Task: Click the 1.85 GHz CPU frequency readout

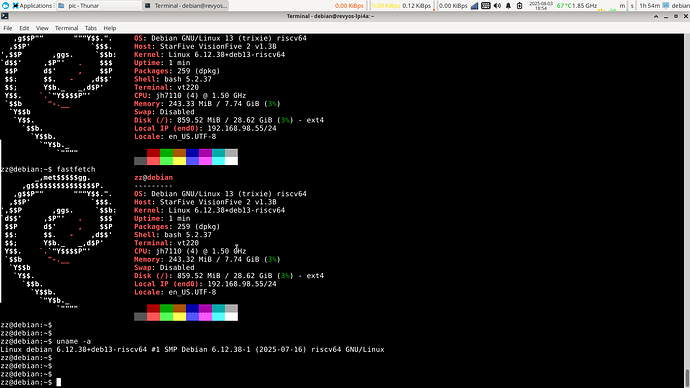Action: (x=585, y=6)
